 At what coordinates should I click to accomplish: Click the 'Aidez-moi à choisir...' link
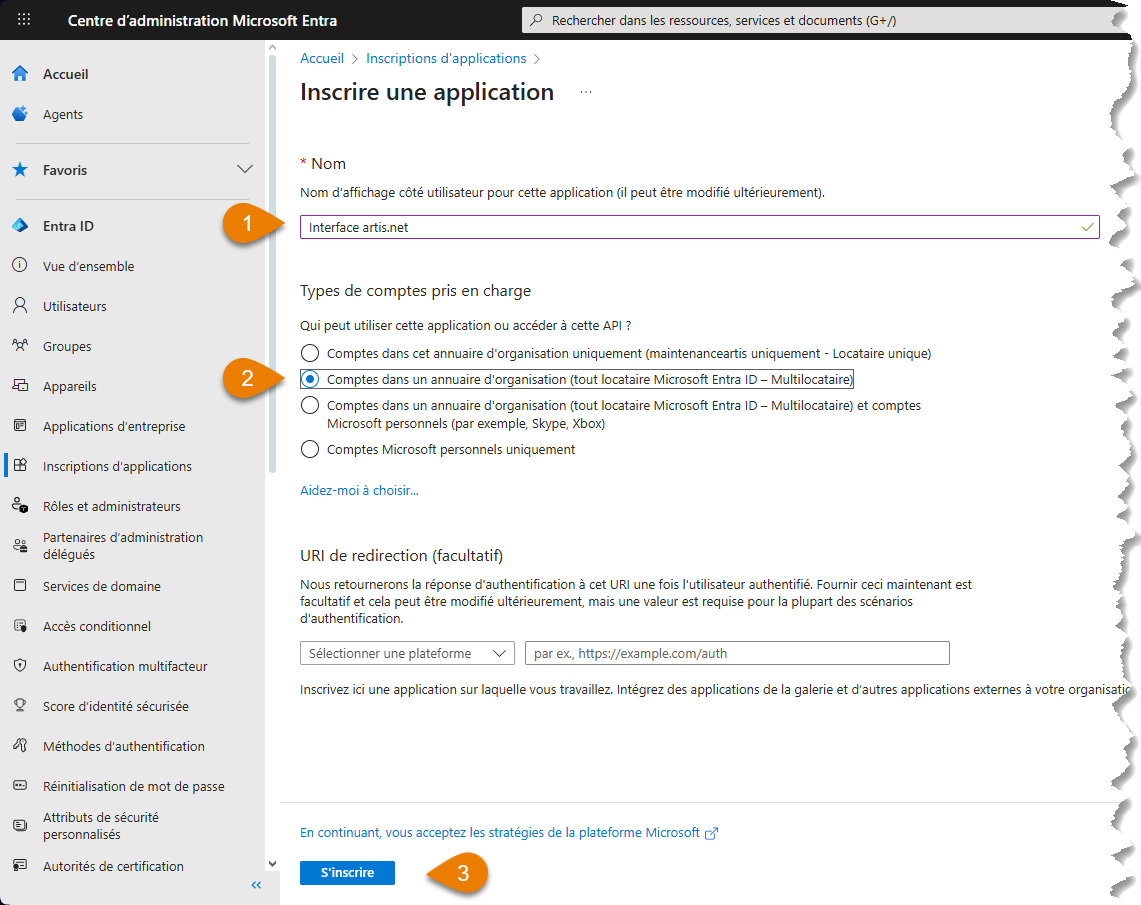coord(359,490)
